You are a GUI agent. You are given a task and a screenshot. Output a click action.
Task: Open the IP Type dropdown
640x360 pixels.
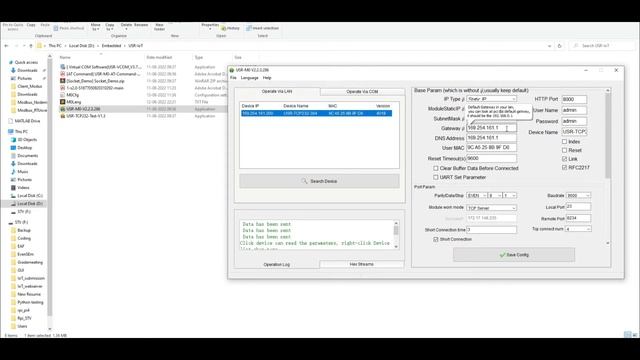[492, 99]
